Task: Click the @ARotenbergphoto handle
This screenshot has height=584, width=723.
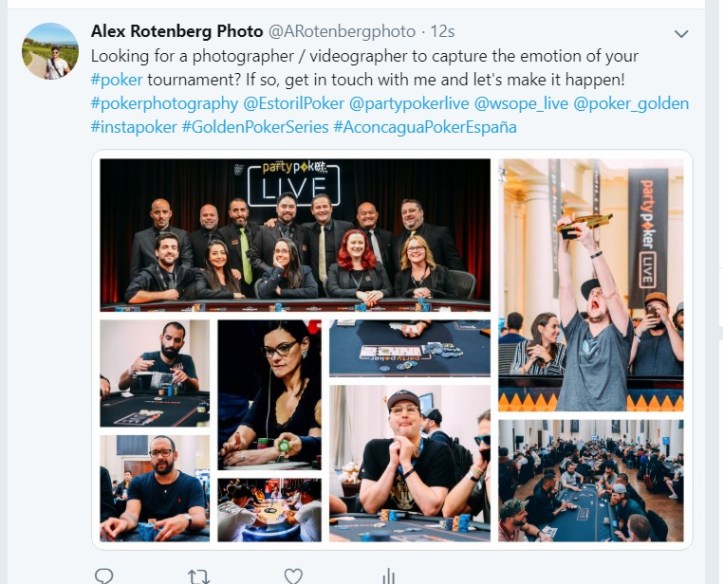Action: coord(342,31)
